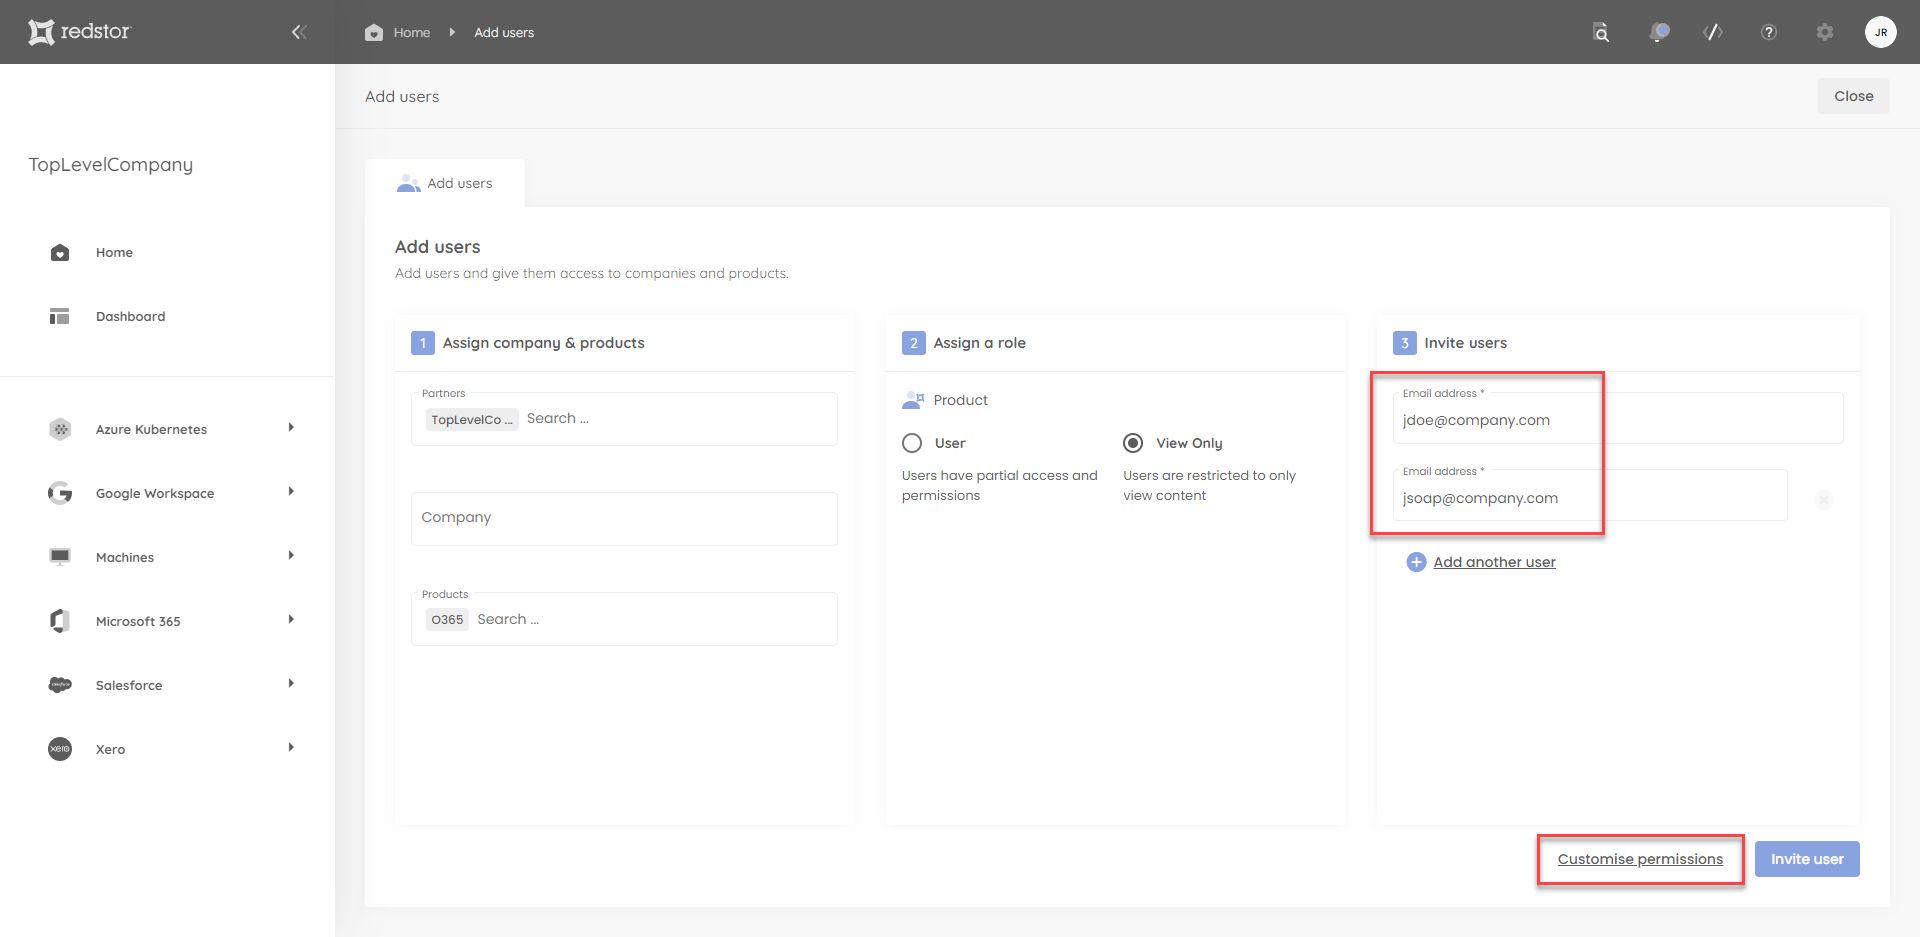This screenshot has width=1920, height=937.
Task: Click the Home breadcrumb icon
Action: point(374,32)
